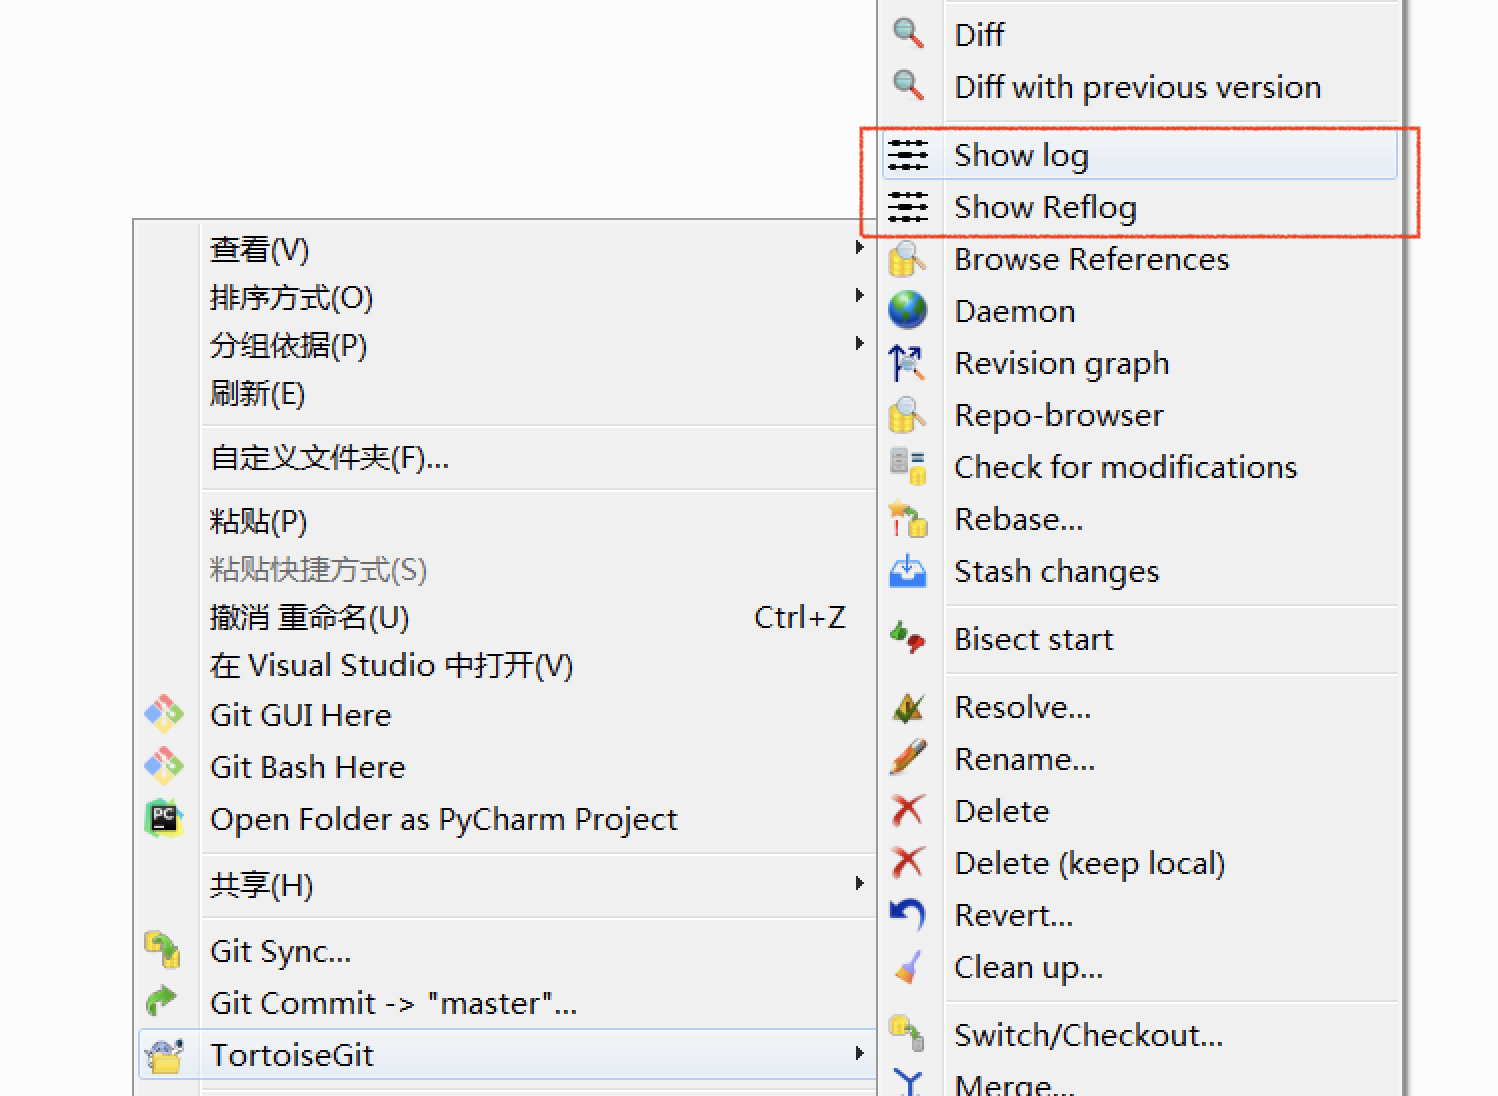Open the TortoiseGit submenu arrow
This screenshot has height=1096, width=1498.
[x=858, y=1053]
